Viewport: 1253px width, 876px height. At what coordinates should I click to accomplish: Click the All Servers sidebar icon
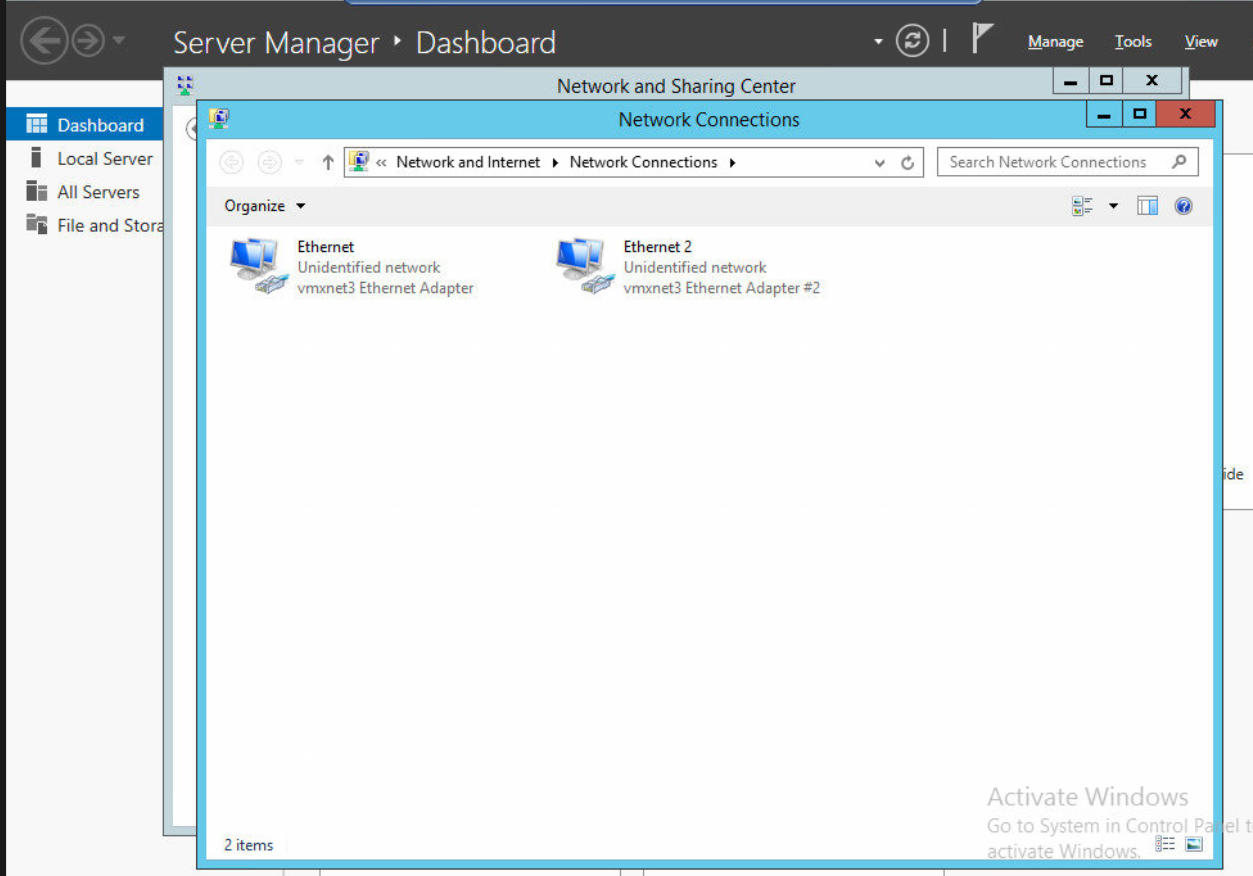[x=37, y=191]
